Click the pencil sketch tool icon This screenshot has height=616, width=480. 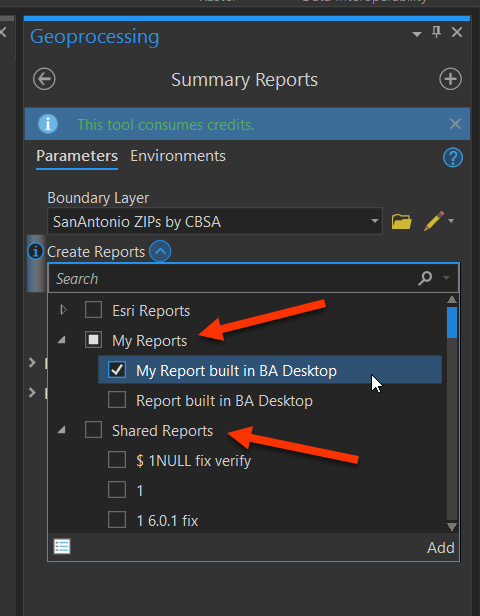click(434, 221)
